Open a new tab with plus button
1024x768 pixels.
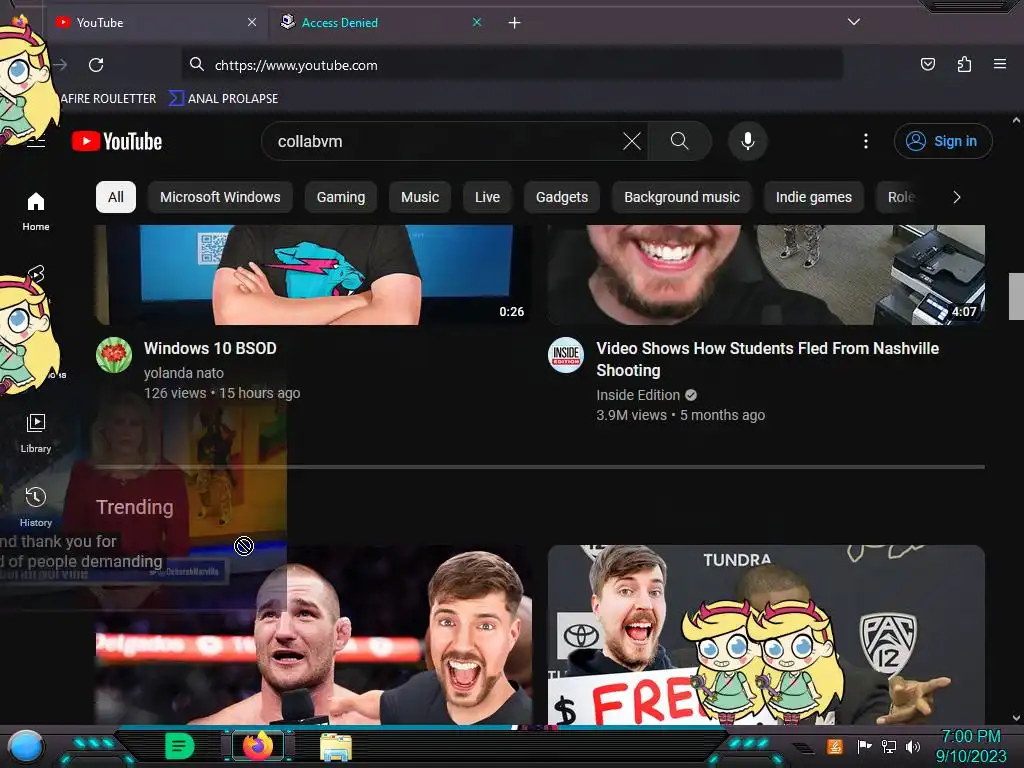point(515,23)
